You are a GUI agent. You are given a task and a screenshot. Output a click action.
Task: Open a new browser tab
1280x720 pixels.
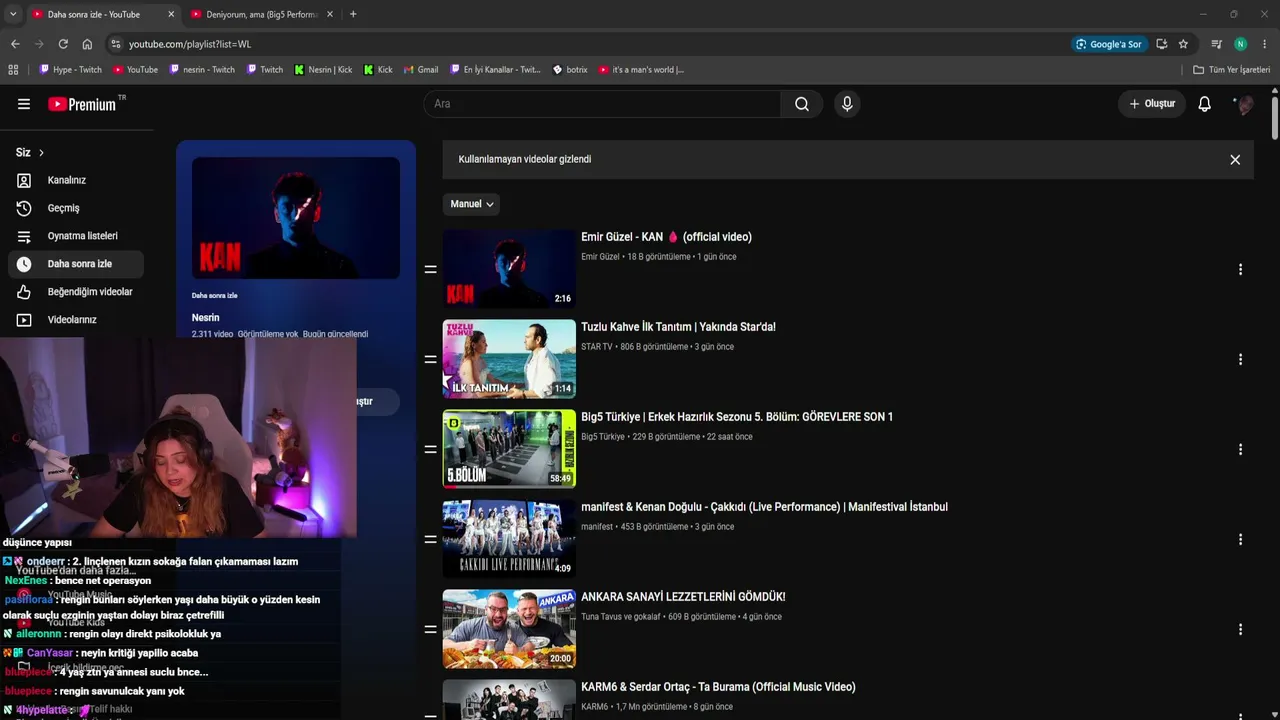pos(353,14)
